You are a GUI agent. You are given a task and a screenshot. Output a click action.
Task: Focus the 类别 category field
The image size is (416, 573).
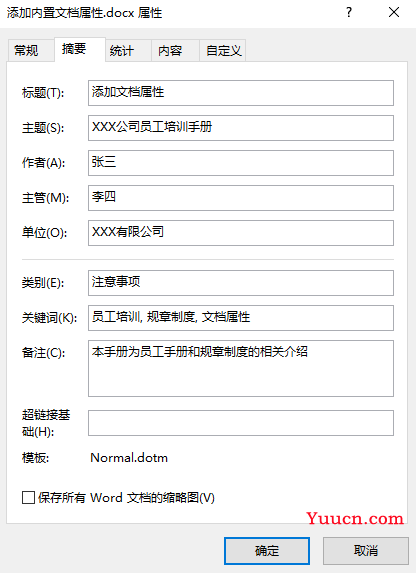click(241, 283)
